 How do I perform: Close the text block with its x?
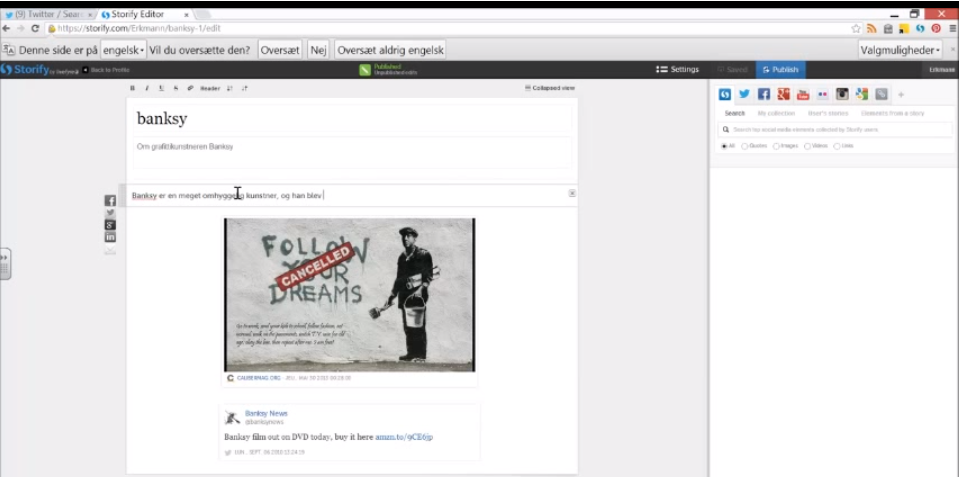point(572,193)
